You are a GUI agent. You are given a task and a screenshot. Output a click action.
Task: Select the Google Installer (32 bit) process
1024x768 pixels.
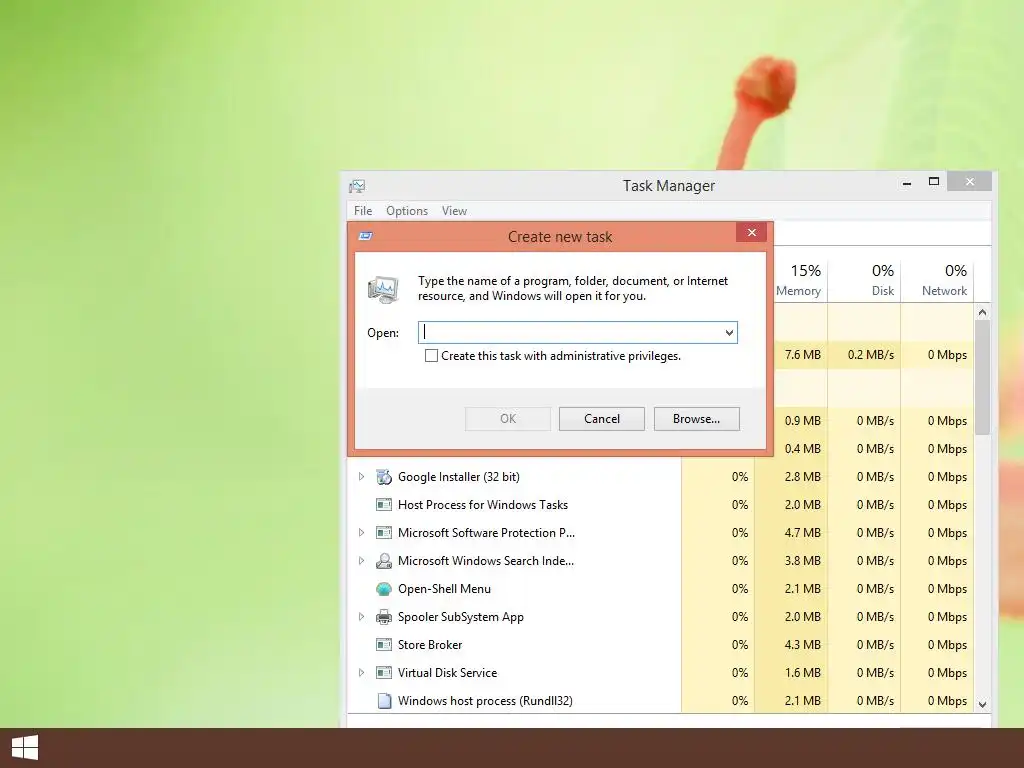[458, 477]
